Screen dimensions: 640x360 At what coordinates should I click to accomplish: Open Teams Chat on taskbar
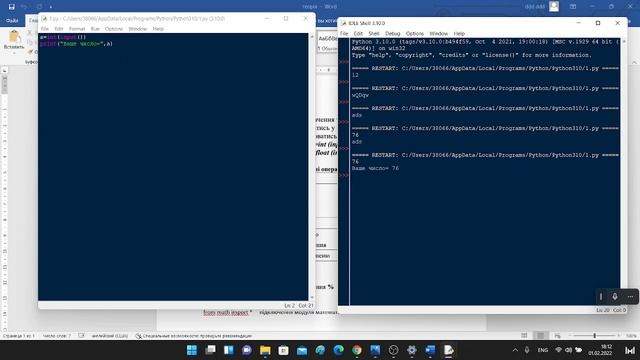coord(247,350)
